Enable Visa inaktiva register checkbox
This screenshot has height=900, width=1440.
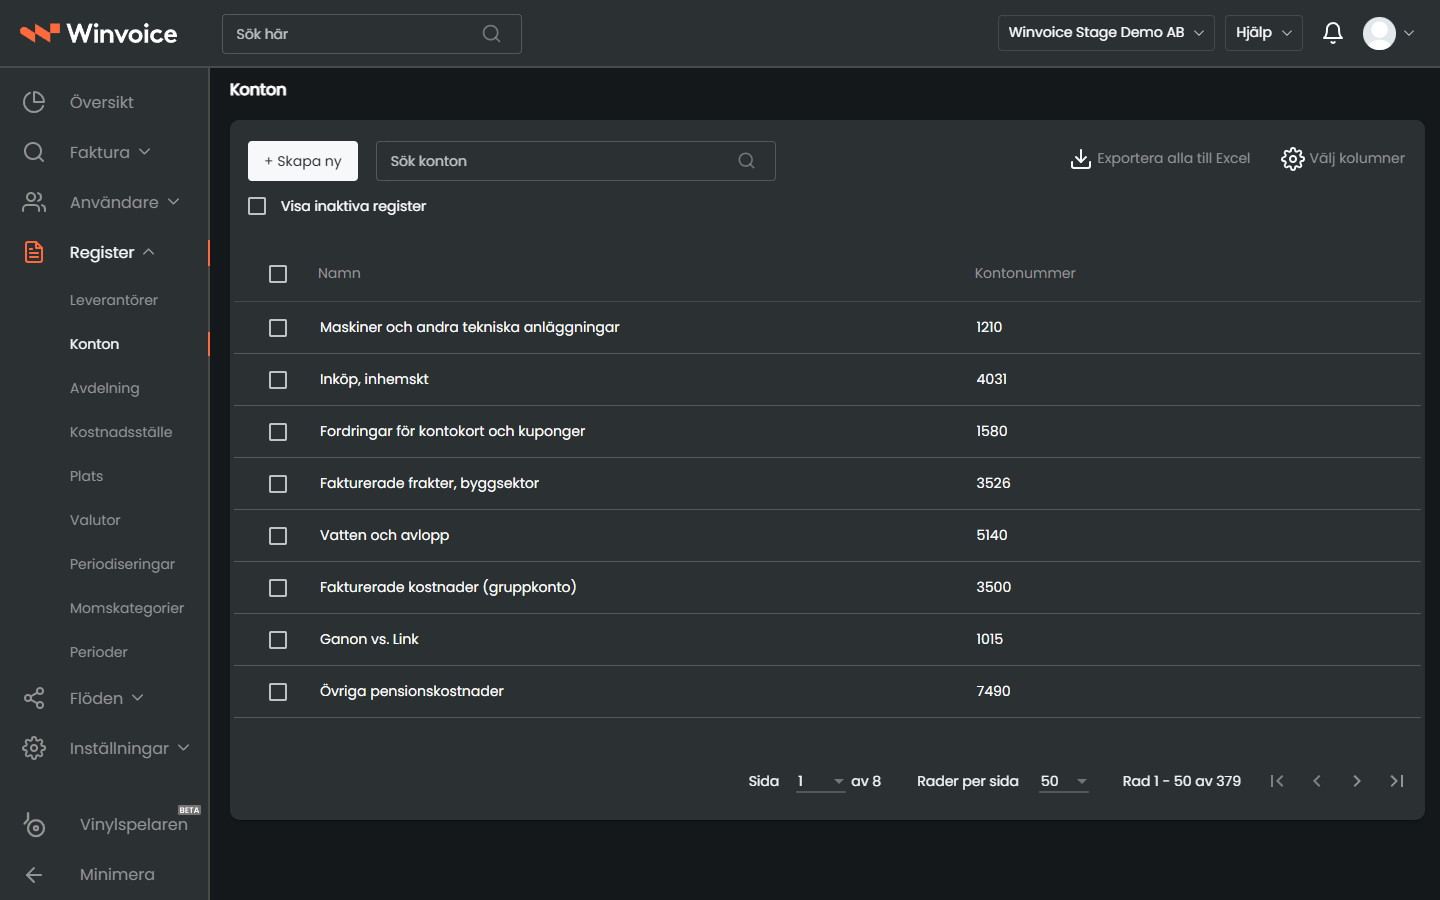tap(257, 206)
